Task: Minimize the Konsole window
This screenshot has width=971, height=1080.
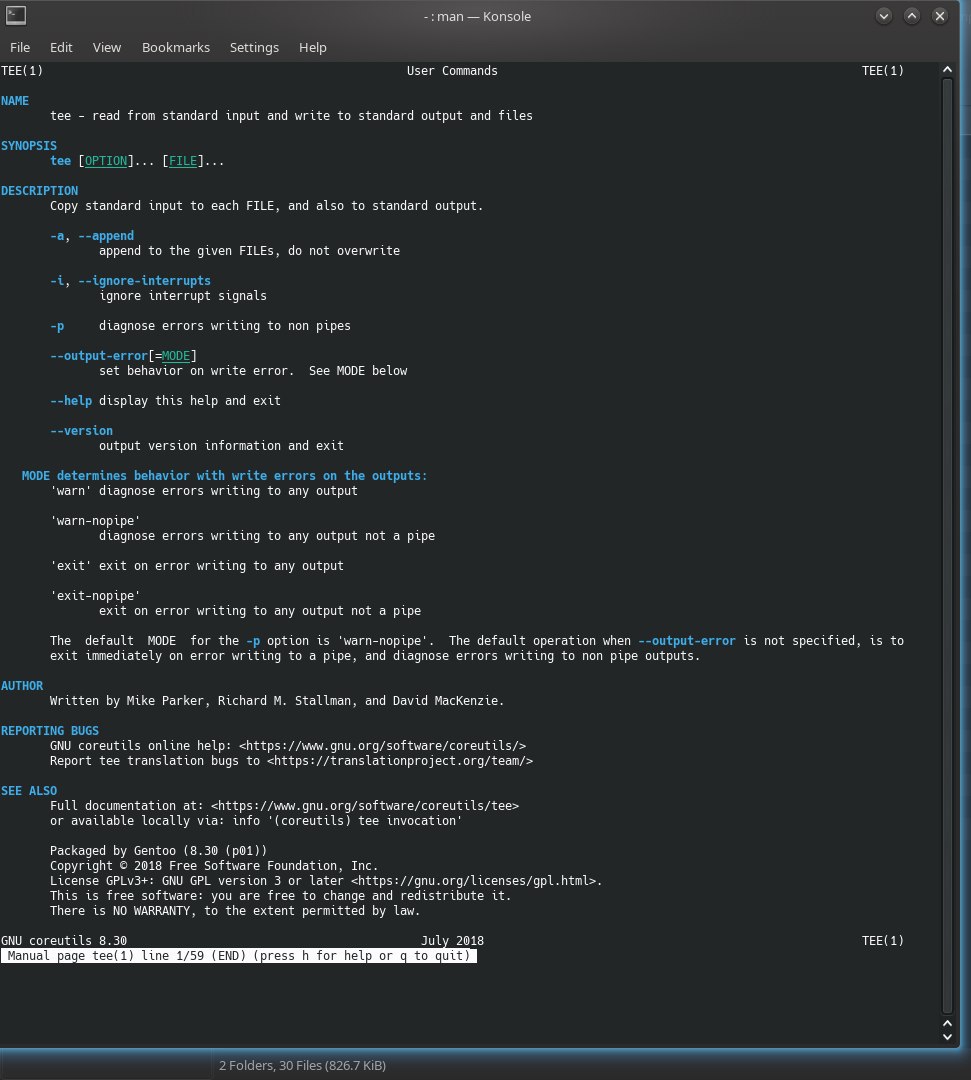Action: (x=884, y=16)
